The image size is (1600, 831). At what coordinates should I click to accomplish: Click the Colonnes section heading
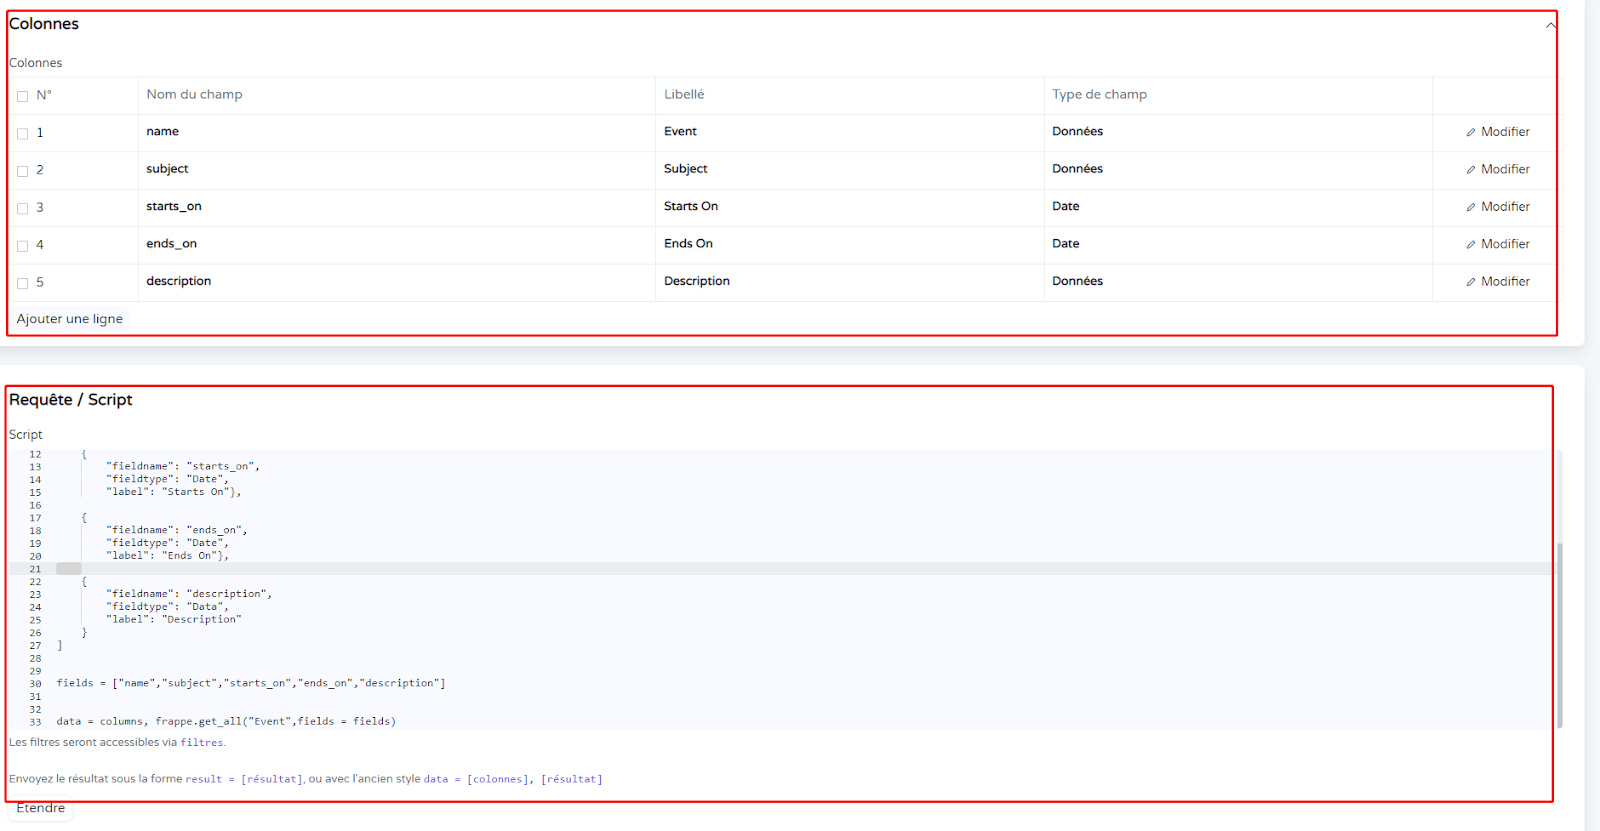pos(44,24)
